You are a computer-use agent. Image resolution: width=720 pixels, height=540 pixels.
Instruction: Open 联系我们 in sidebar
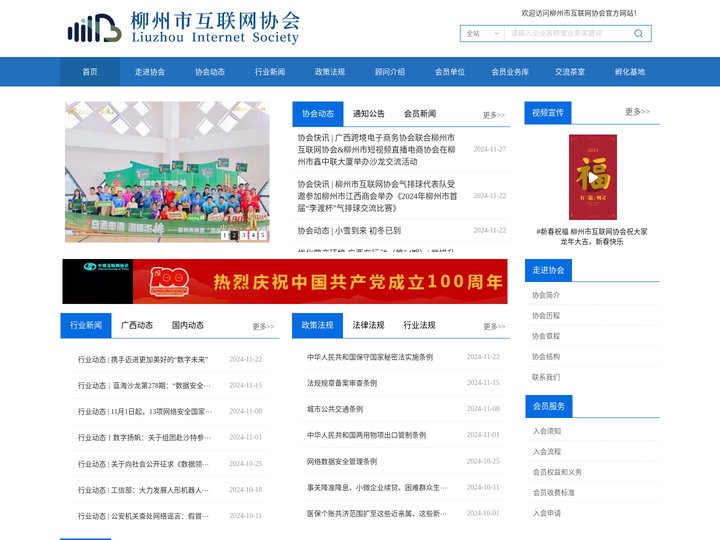pyautogui.click(x=546, y=377)
